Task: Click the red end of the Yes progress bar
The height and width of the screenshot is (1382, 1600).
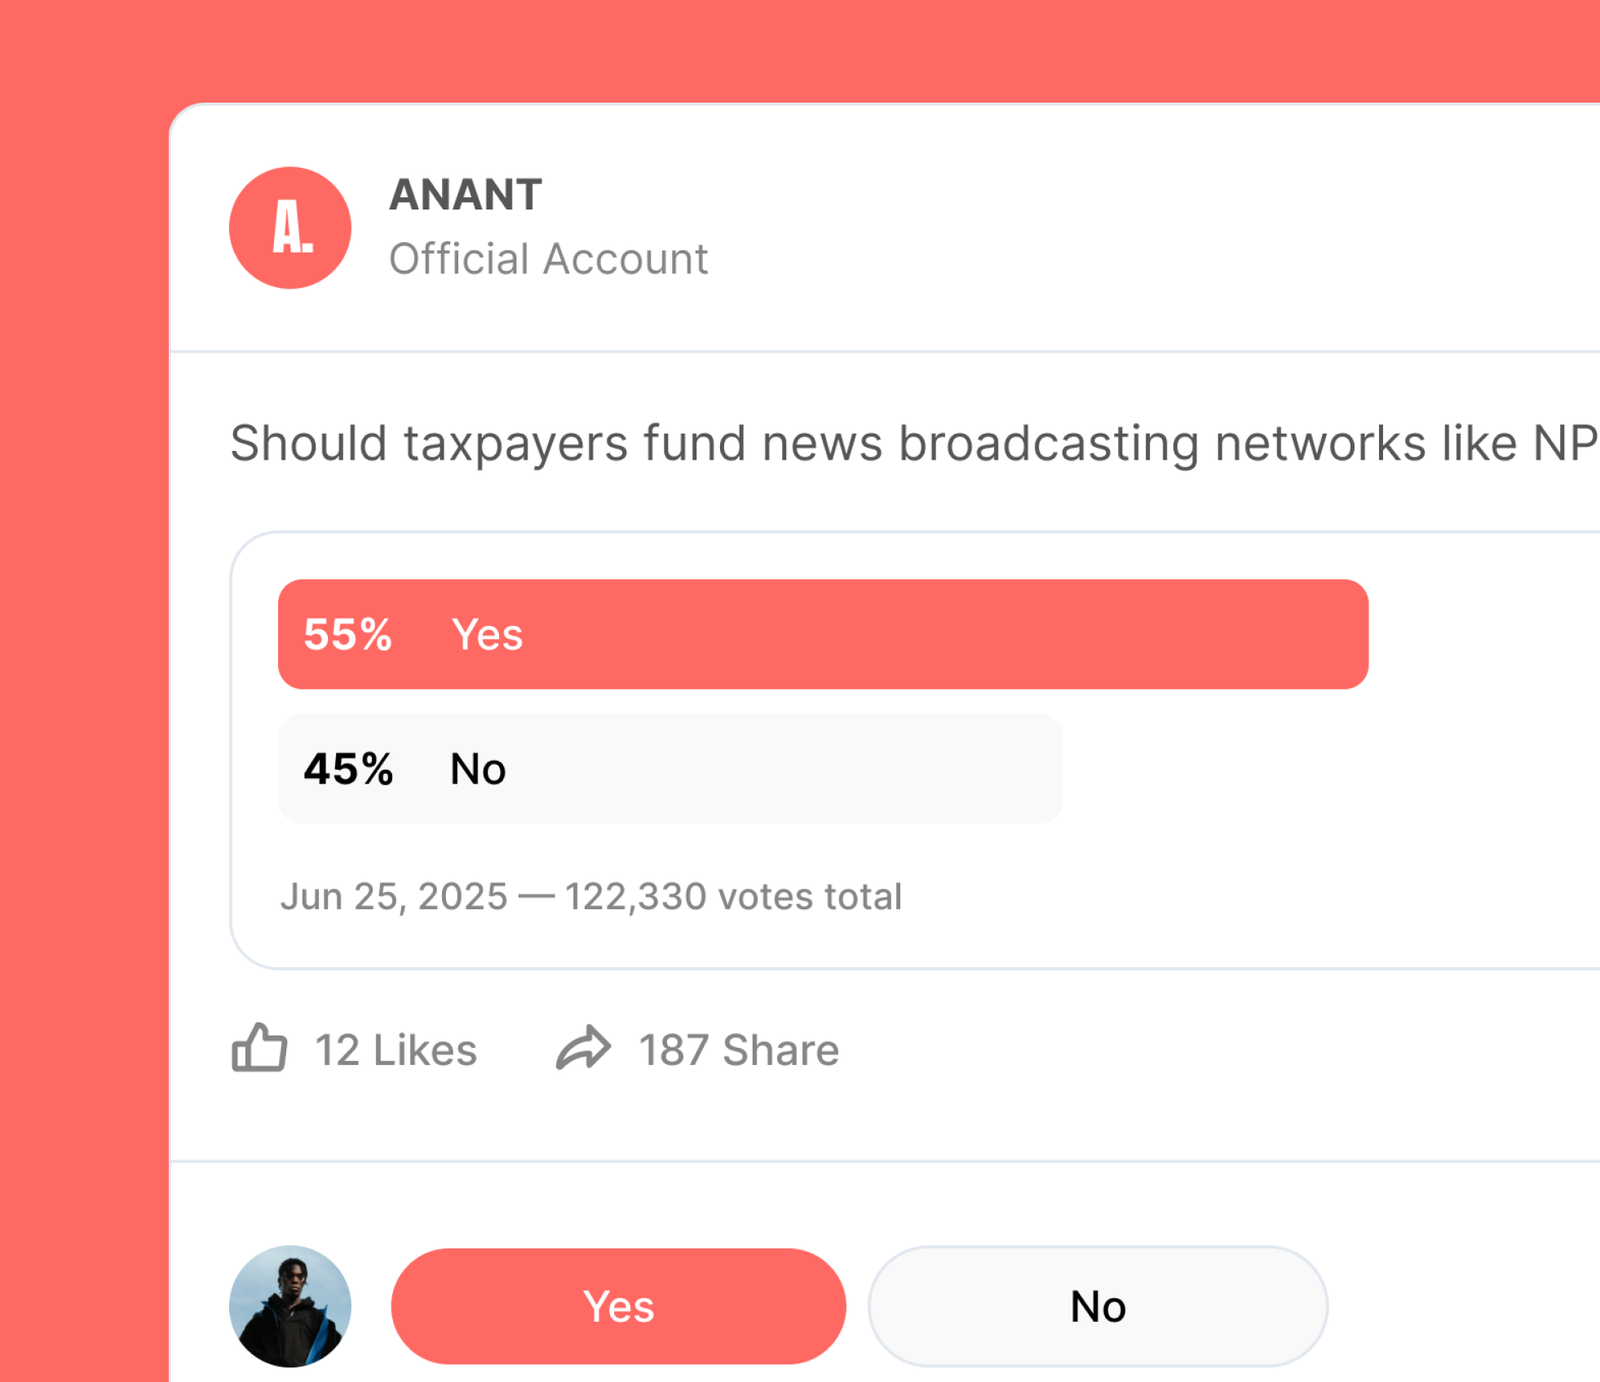Action: pyautogui.click(x=1340, y=634)
